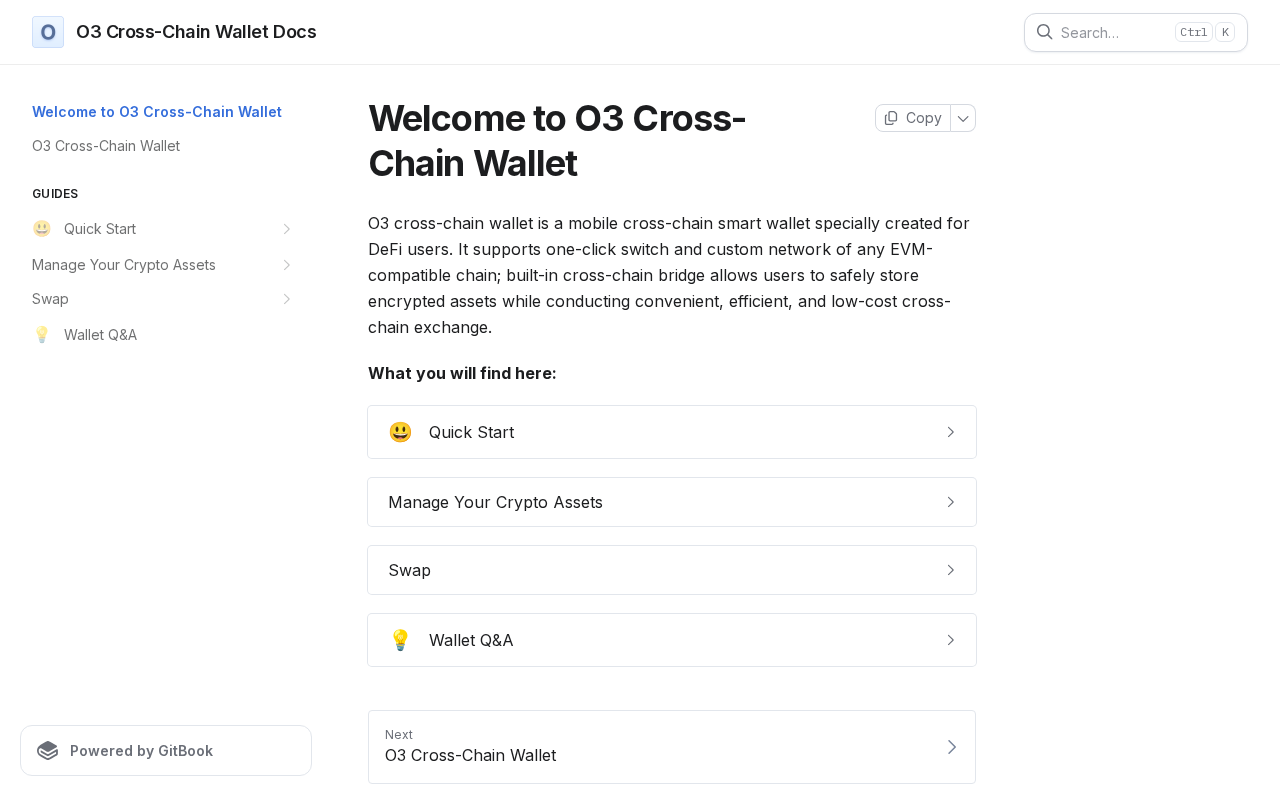Open Manage Your Crypto Assets card
Screen dimensions: 1280x800
coord(672,502)
